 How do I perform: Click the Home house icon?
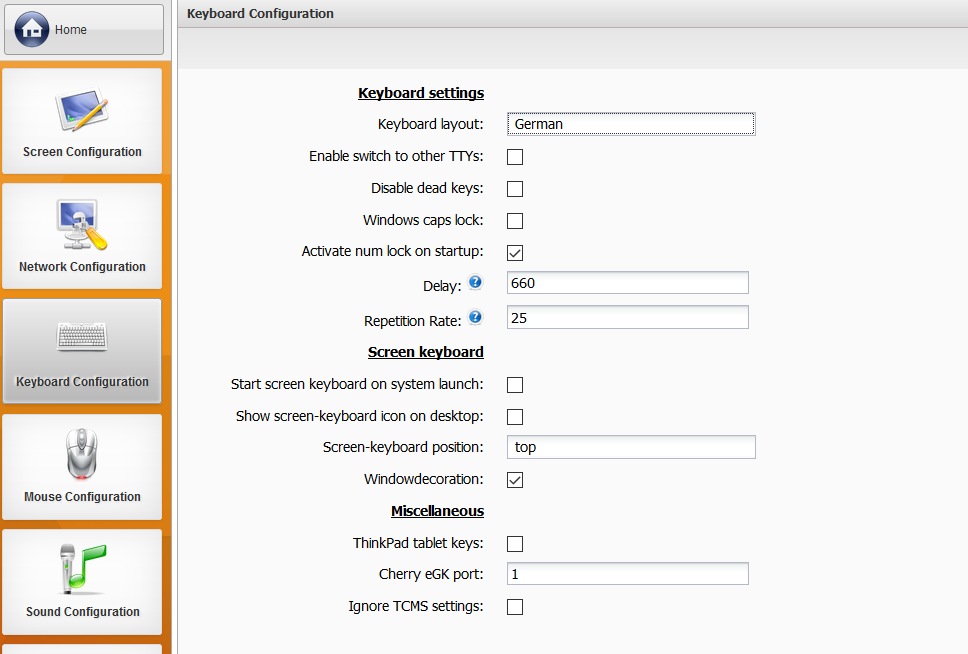point(31,29)
